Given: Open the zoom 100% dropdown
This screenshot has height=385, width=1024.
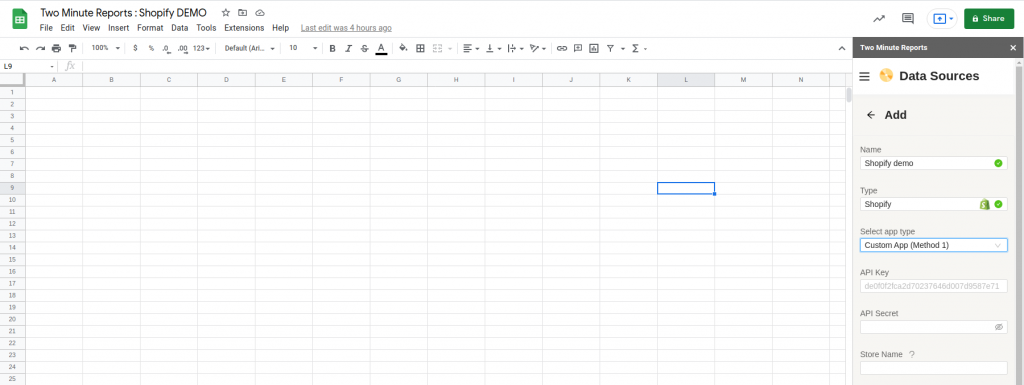Looking at the screenshot, I should point(106,48).
